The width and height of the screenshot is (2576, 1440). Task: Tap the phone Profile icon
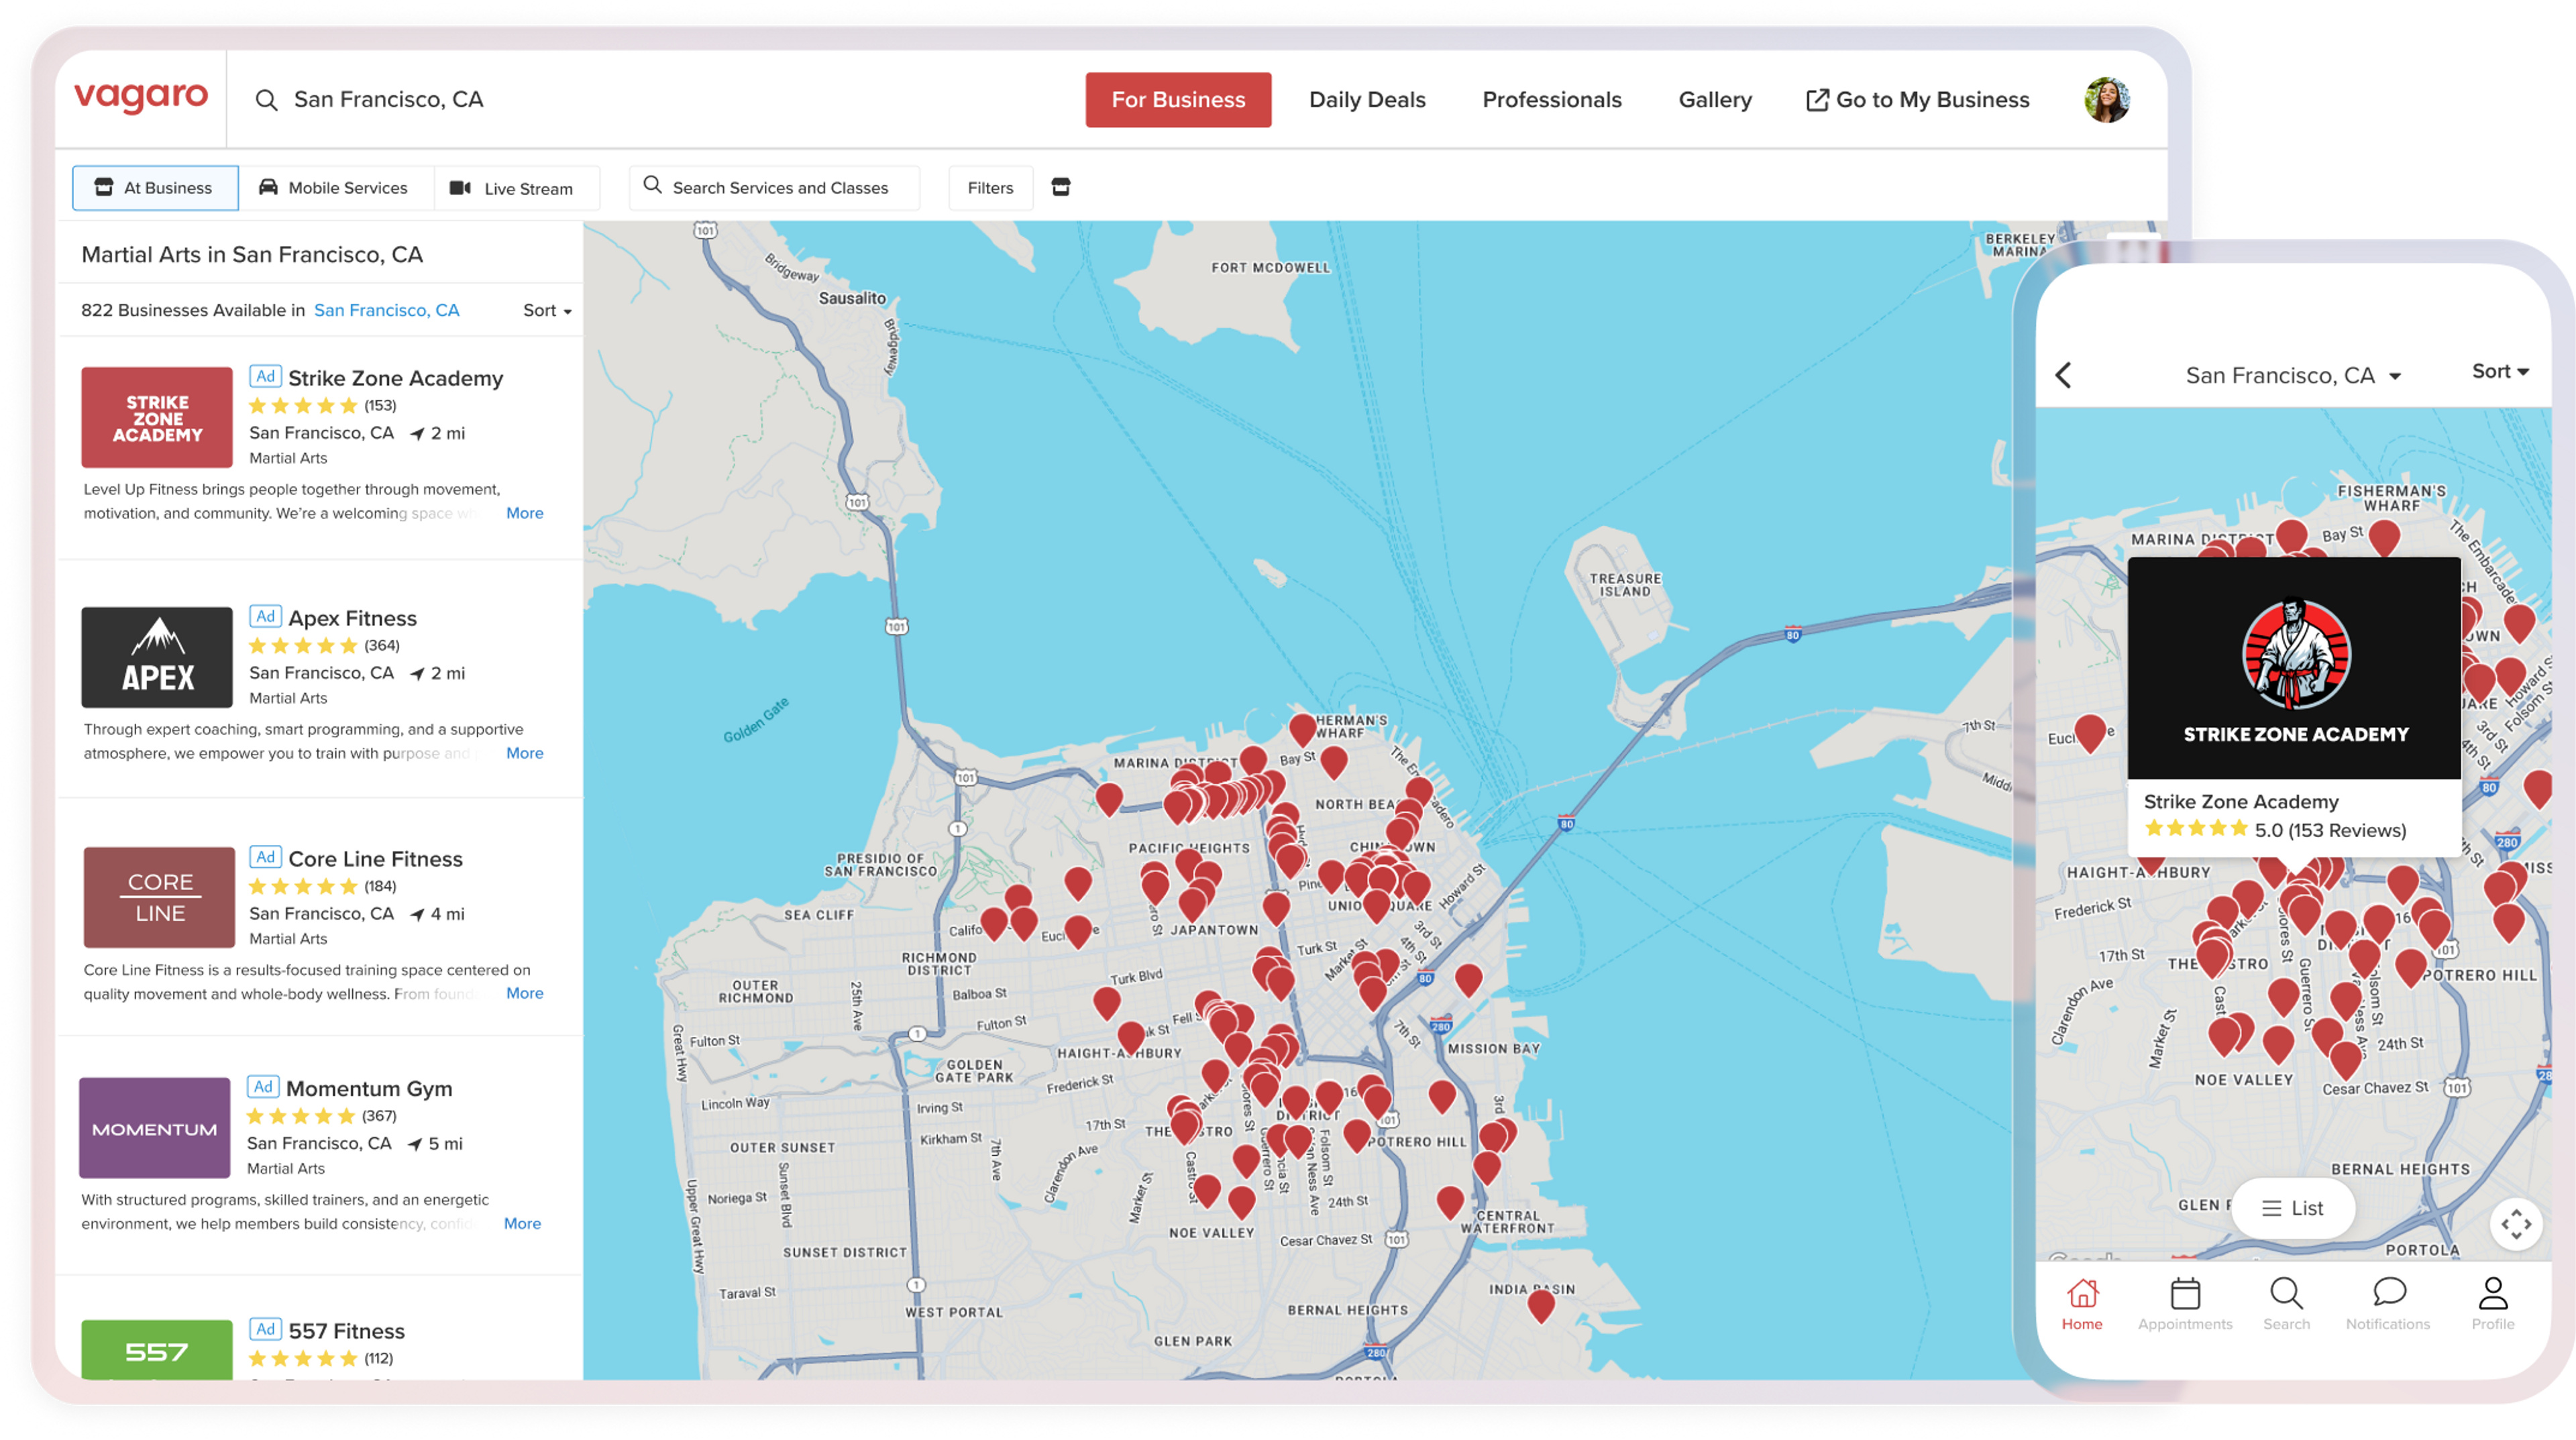pyautogui.click(x=2493, y=1293)
